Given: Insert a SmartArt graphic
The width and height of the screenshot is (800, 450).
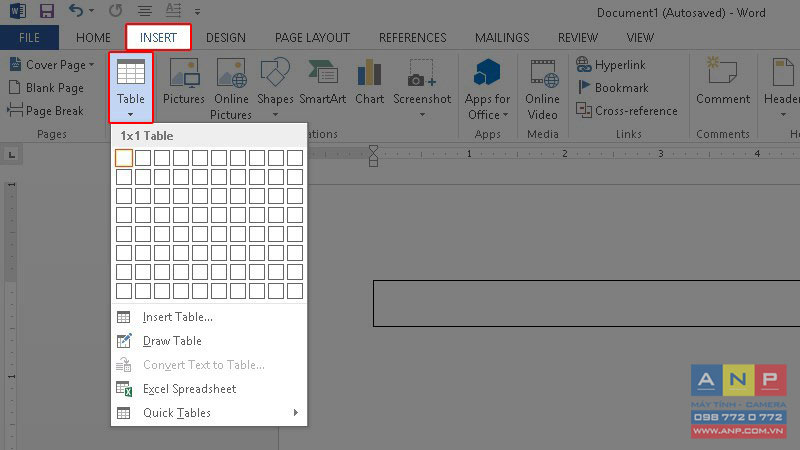Looking at the screenshot, I should [x=322, y=81].
